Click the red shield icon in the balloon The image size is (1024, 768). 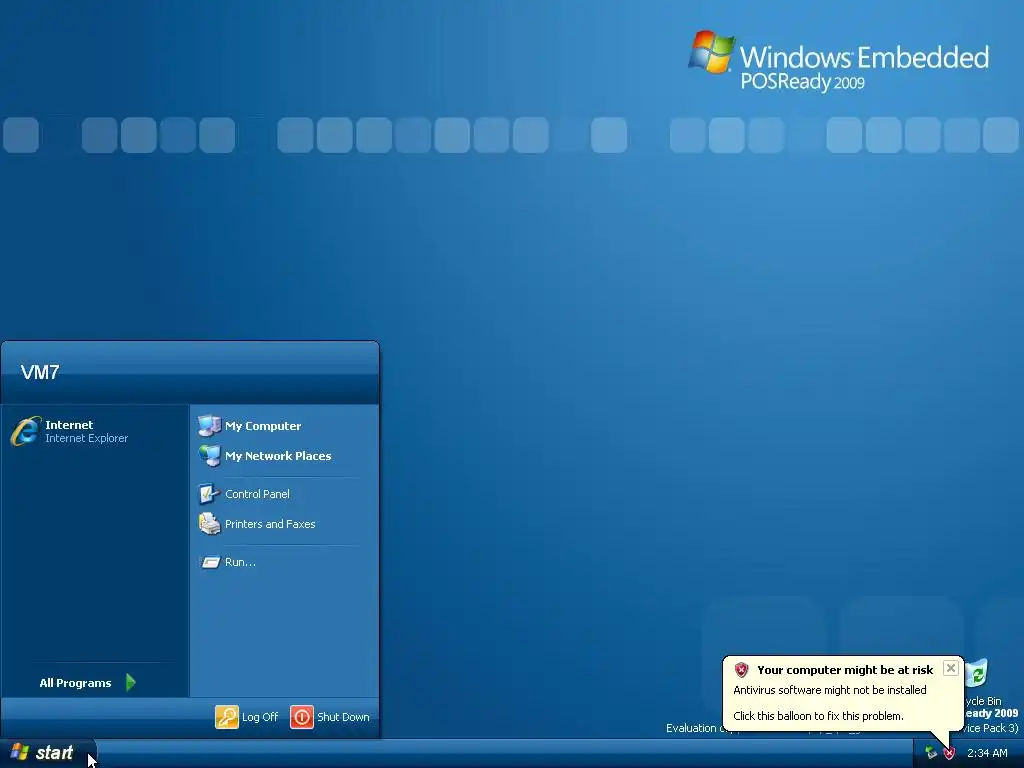coord(741,669)
